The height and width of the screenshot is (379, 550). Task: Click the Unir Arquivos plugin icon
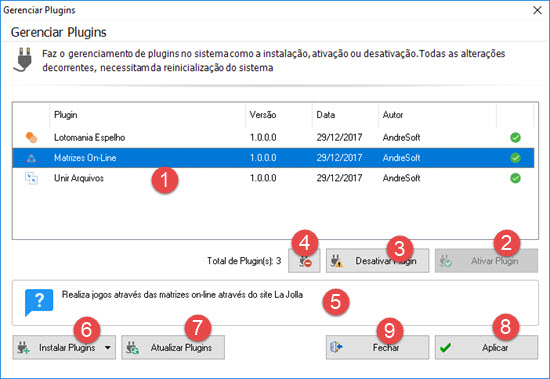tap(31, 178)
